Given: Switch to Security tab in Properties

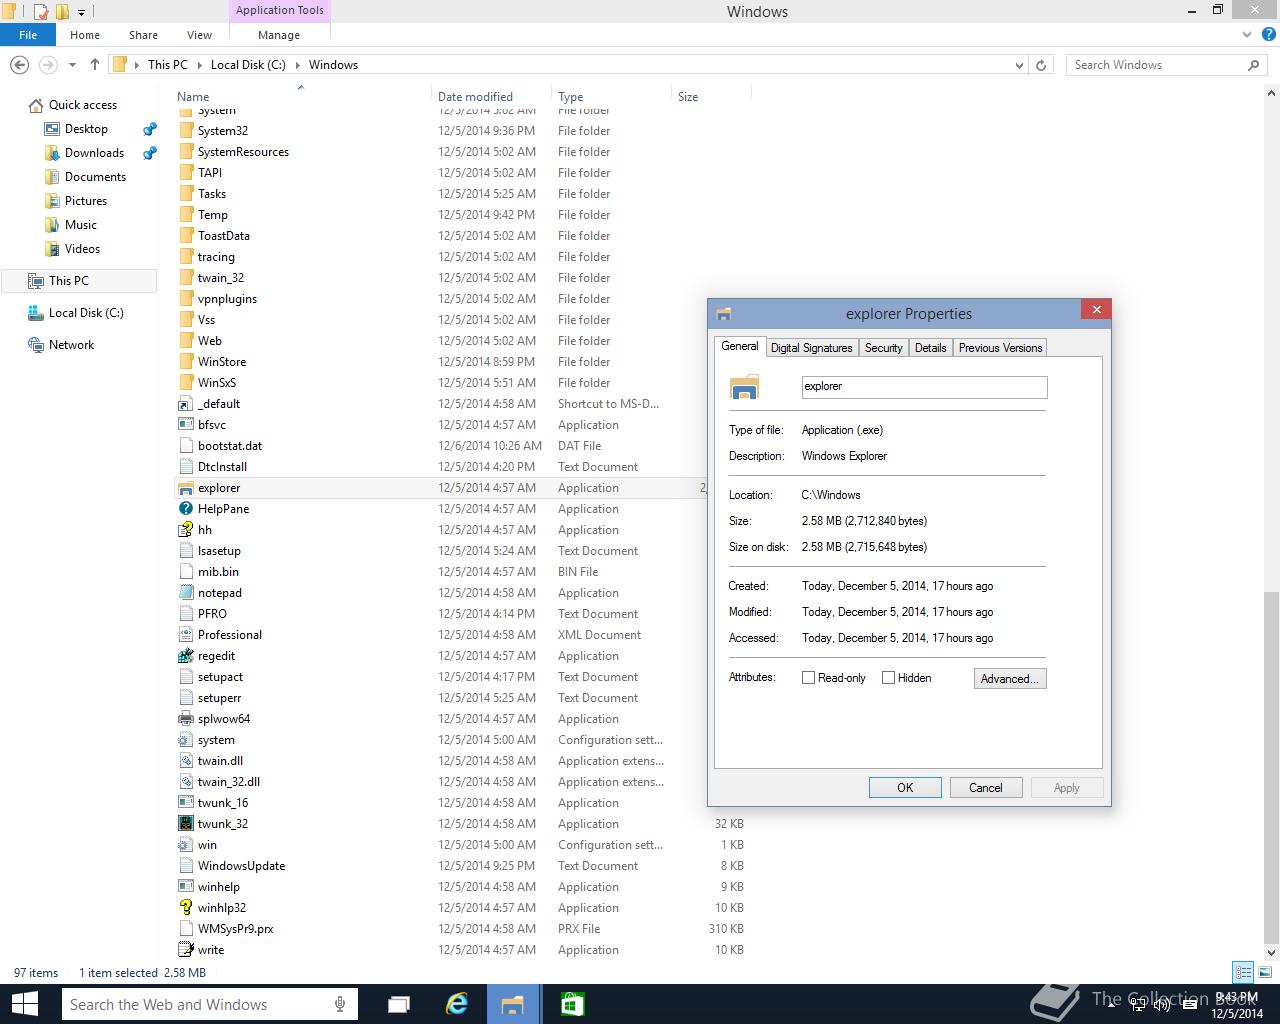Looking at the screenshot, I should click(883, 348).
